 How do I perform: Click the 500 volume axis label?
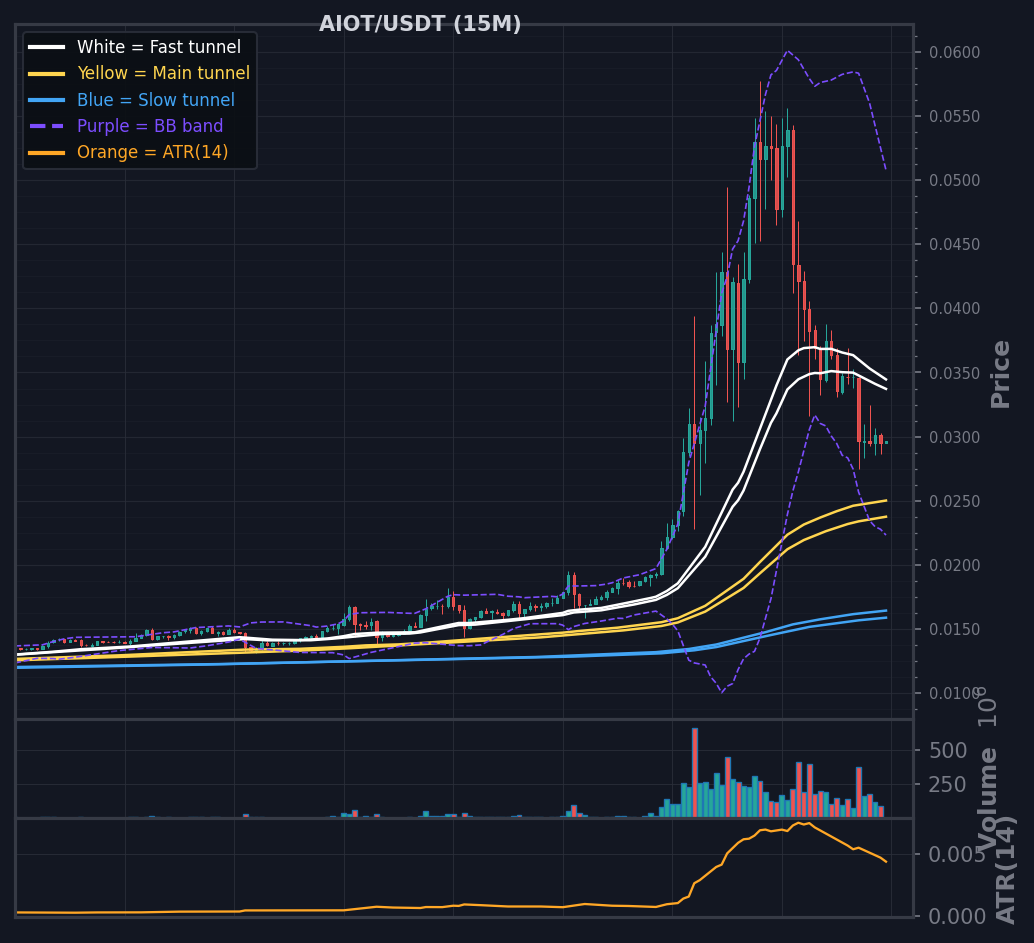pos(948,750)
